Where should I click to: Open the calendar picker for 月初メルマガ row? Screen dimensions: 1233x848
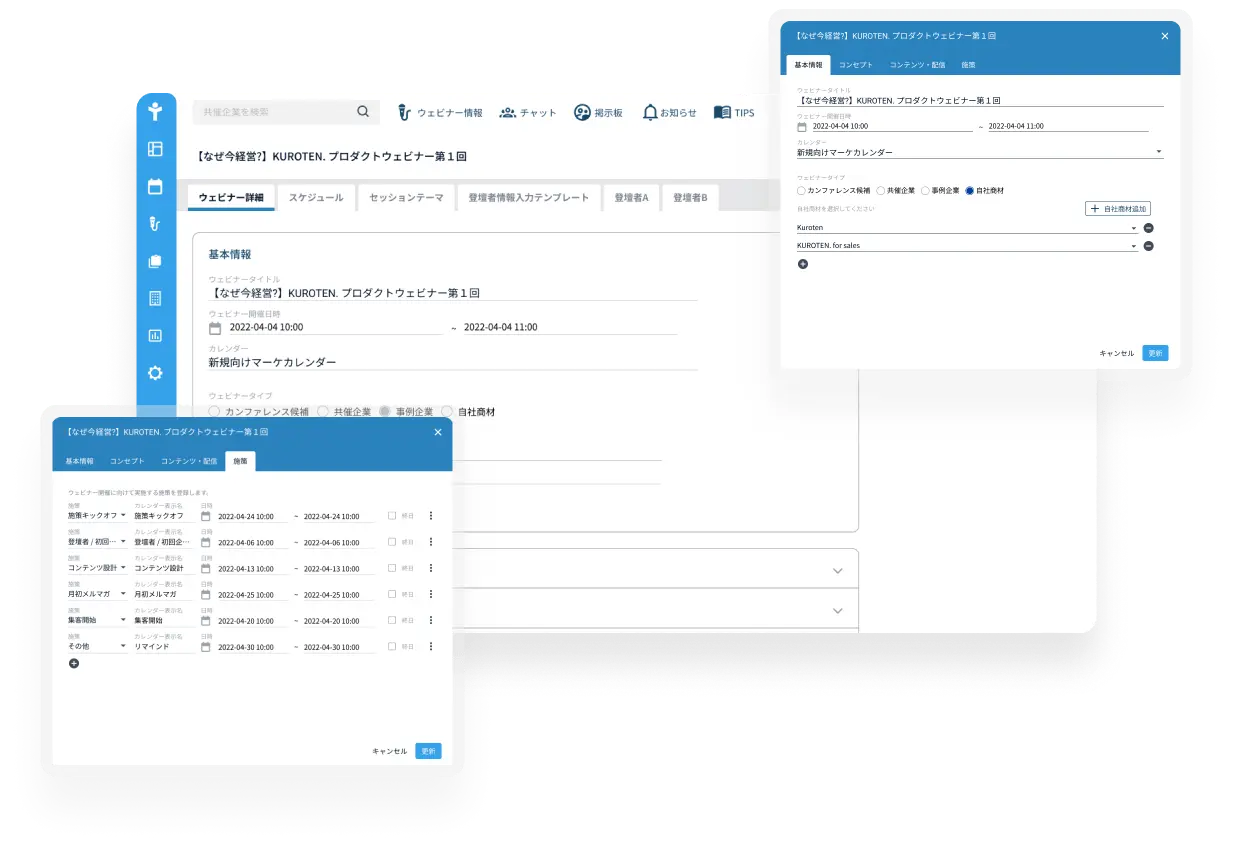[x=205, y=594]
